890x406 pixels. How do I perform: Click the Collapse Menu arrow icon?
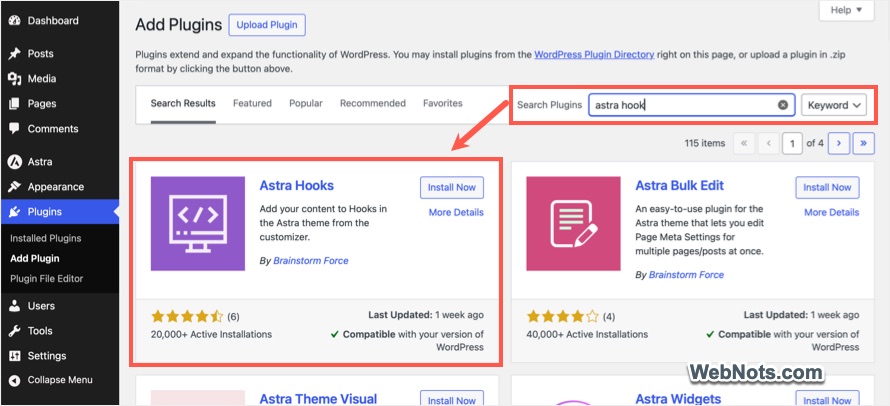[15, 380]
